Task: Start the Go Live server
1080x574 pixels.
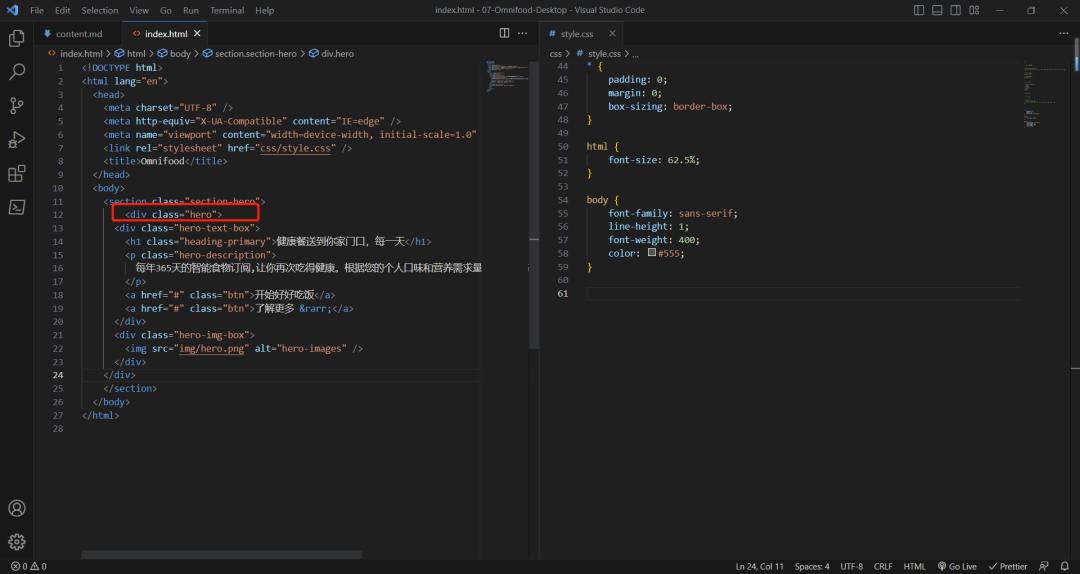Action: click(x=957, y=566)
